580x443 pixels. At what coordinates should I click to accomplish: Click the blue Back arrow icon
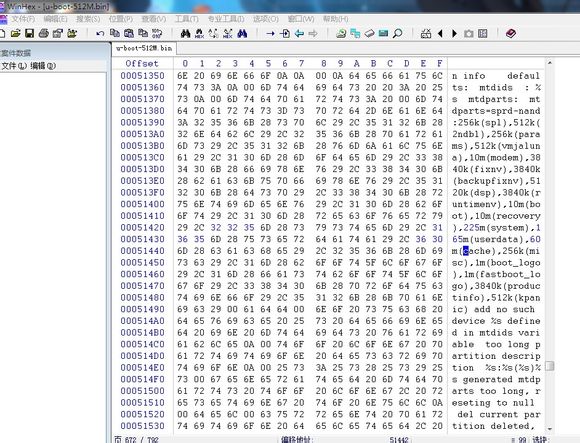tap(299, 34)
